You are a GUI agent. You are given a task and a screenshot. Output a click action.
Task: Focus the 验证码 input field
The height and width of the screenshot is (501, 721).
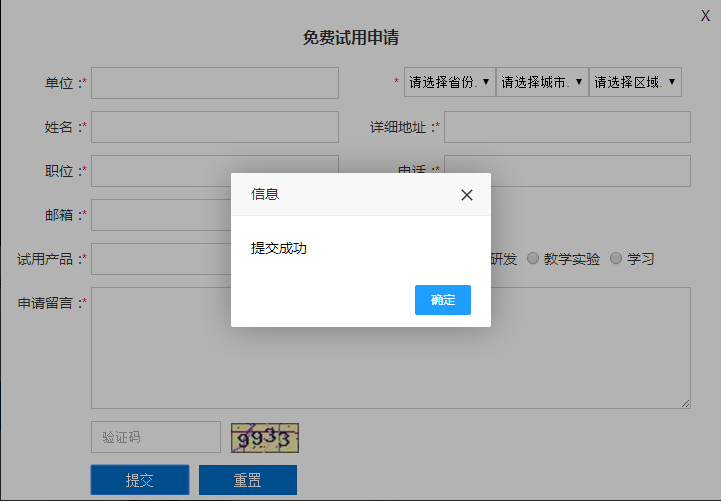pyautogui.click(x=155, y=437)
